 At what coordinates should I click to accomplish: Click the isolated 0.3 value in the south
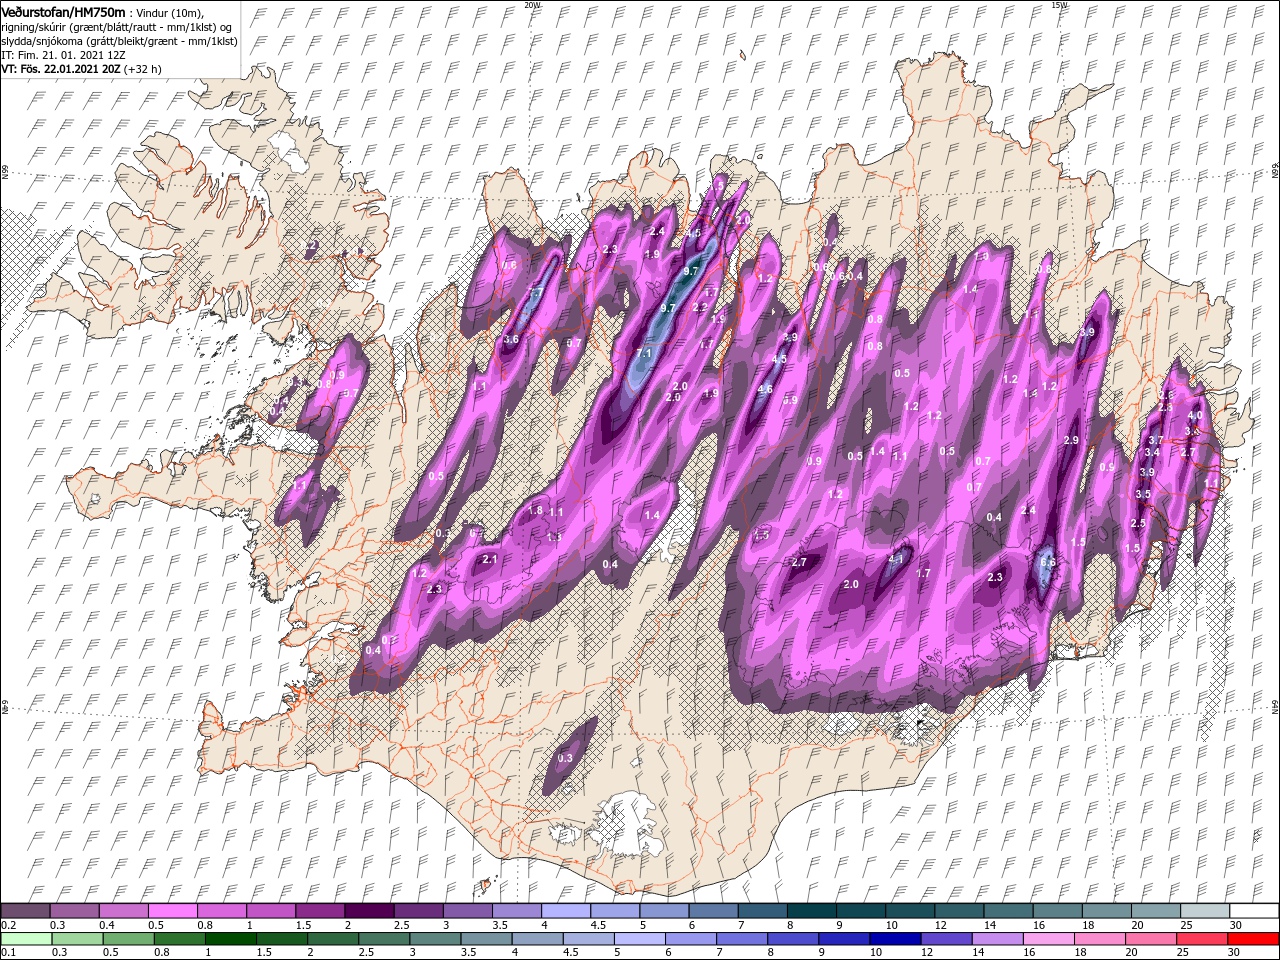[565, 758]
